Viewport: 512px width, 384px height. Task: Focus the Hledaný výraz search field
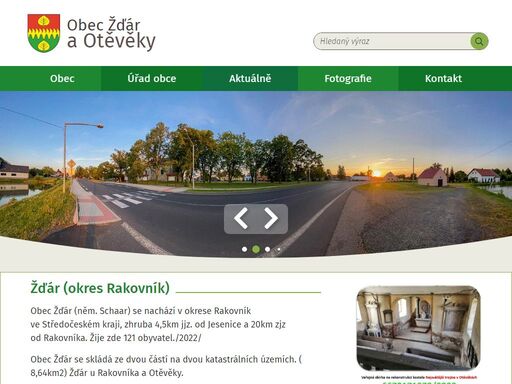[392, 41]
